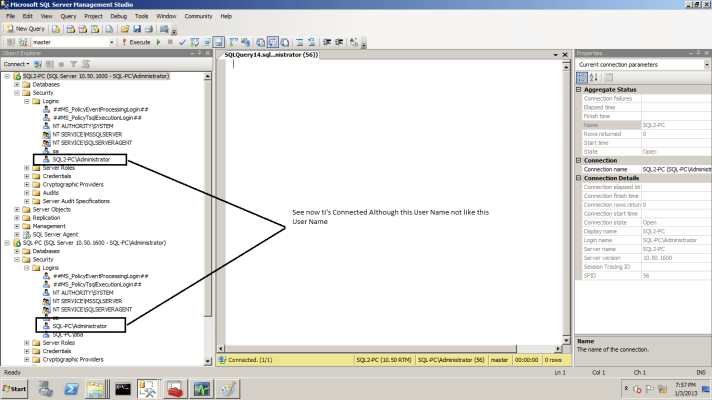Select the SQLQuery14.sql tab
This screenshot has width=712, height=400.
[x=271, y=55]
